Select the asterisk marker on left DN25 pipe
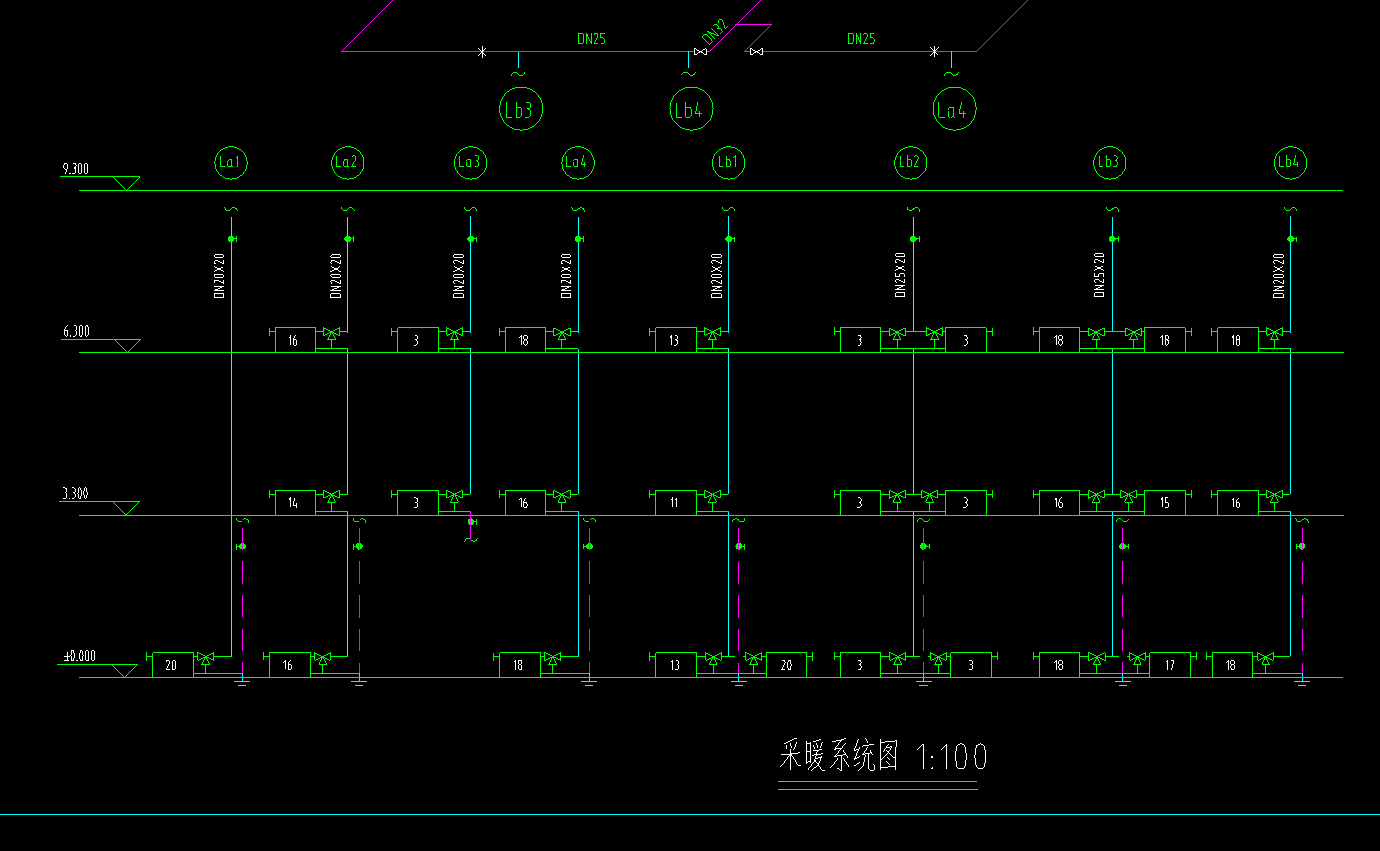Image resolution: width=1380 pixels, height=851 pixels. click(x=483, y=51)
